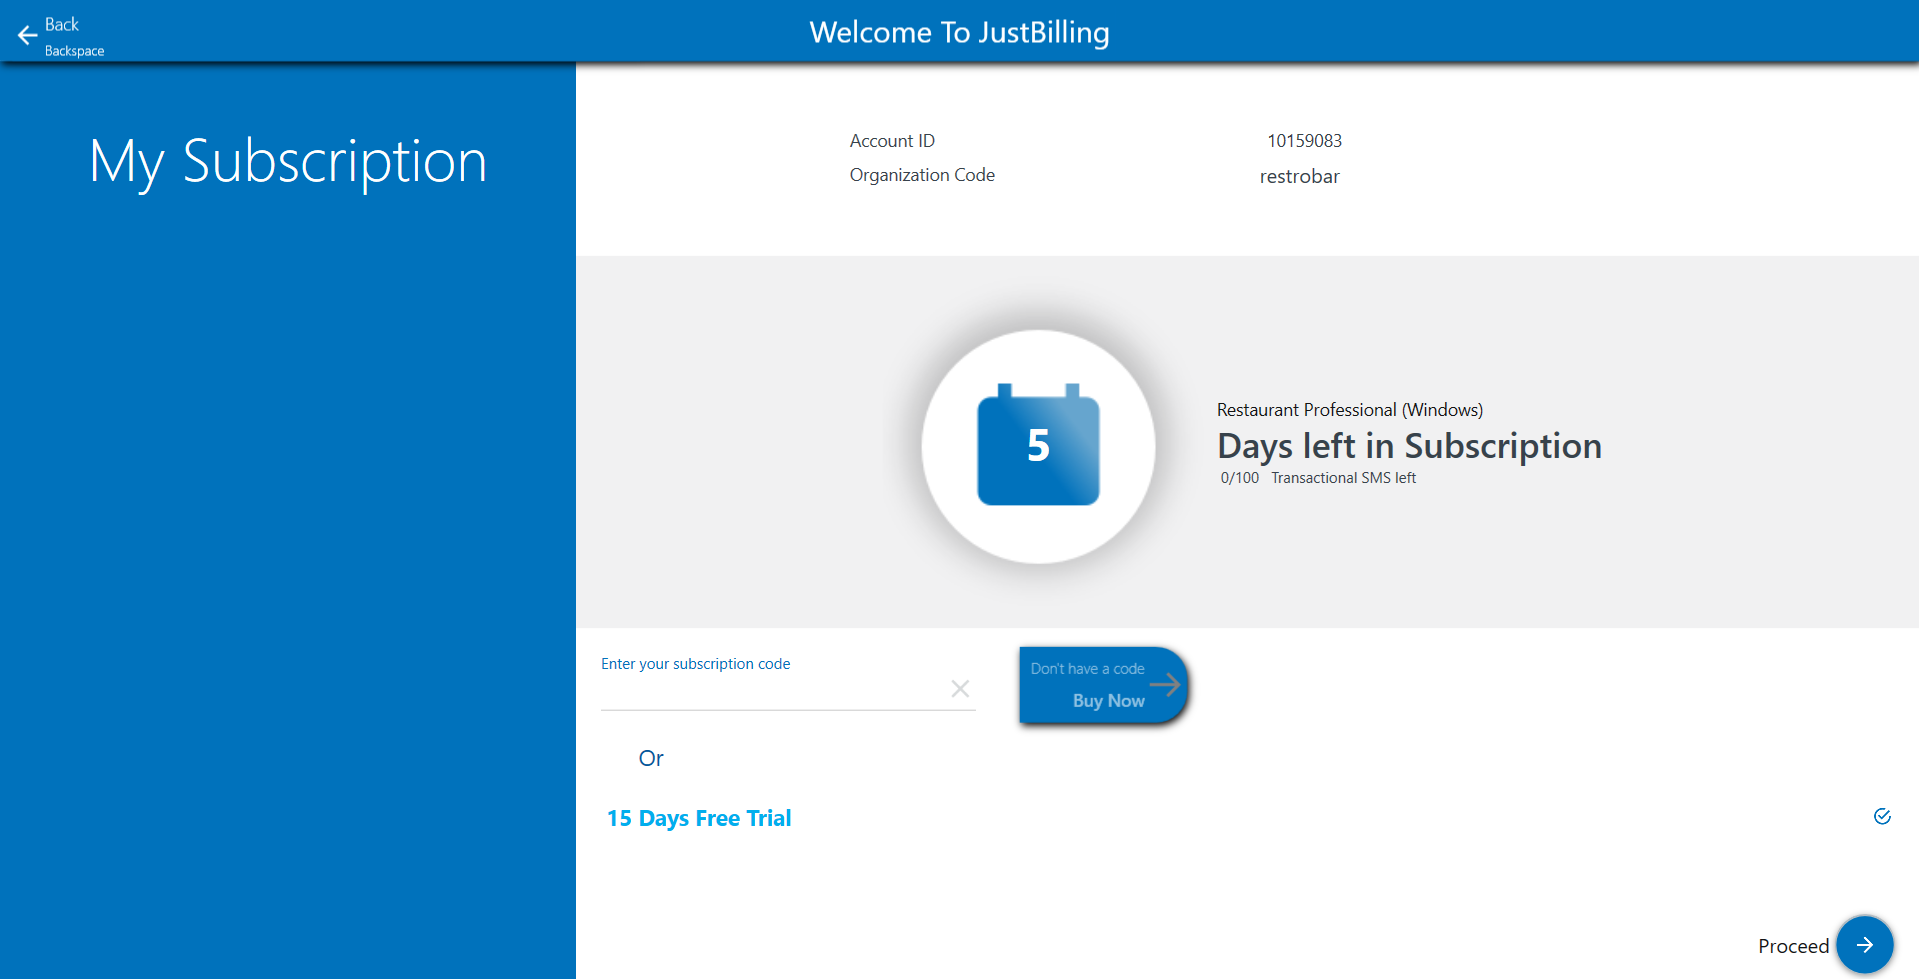The width and height of the screenshot is (1919, 979).
Task: Click the arrow inside Buy Now button
Action: pos(1165,684)
